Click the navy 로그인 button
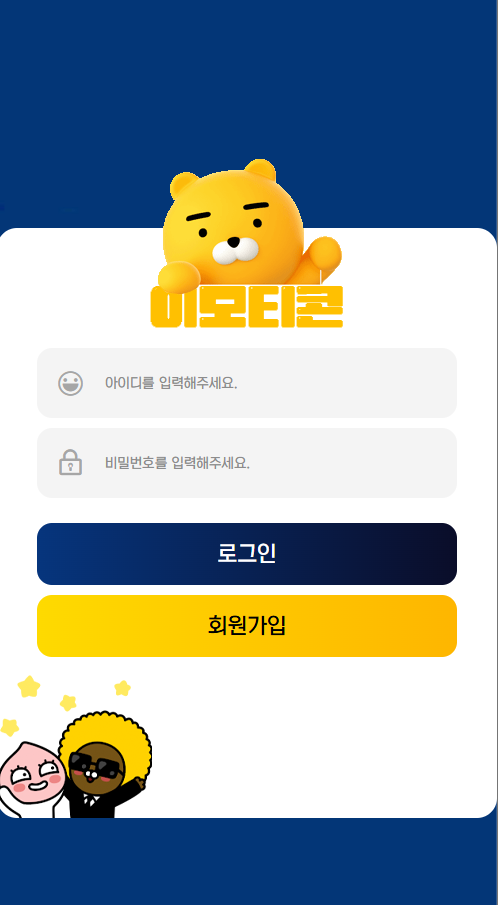This screenshot has width=498, height=905. coord(247,554)
